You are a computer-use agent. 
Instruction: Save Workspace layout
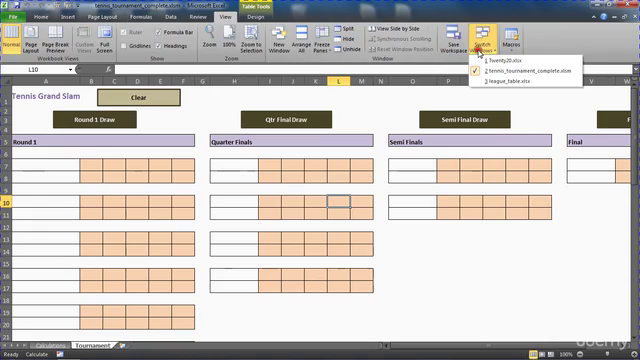pyautogui.click(x=453, y=39)
